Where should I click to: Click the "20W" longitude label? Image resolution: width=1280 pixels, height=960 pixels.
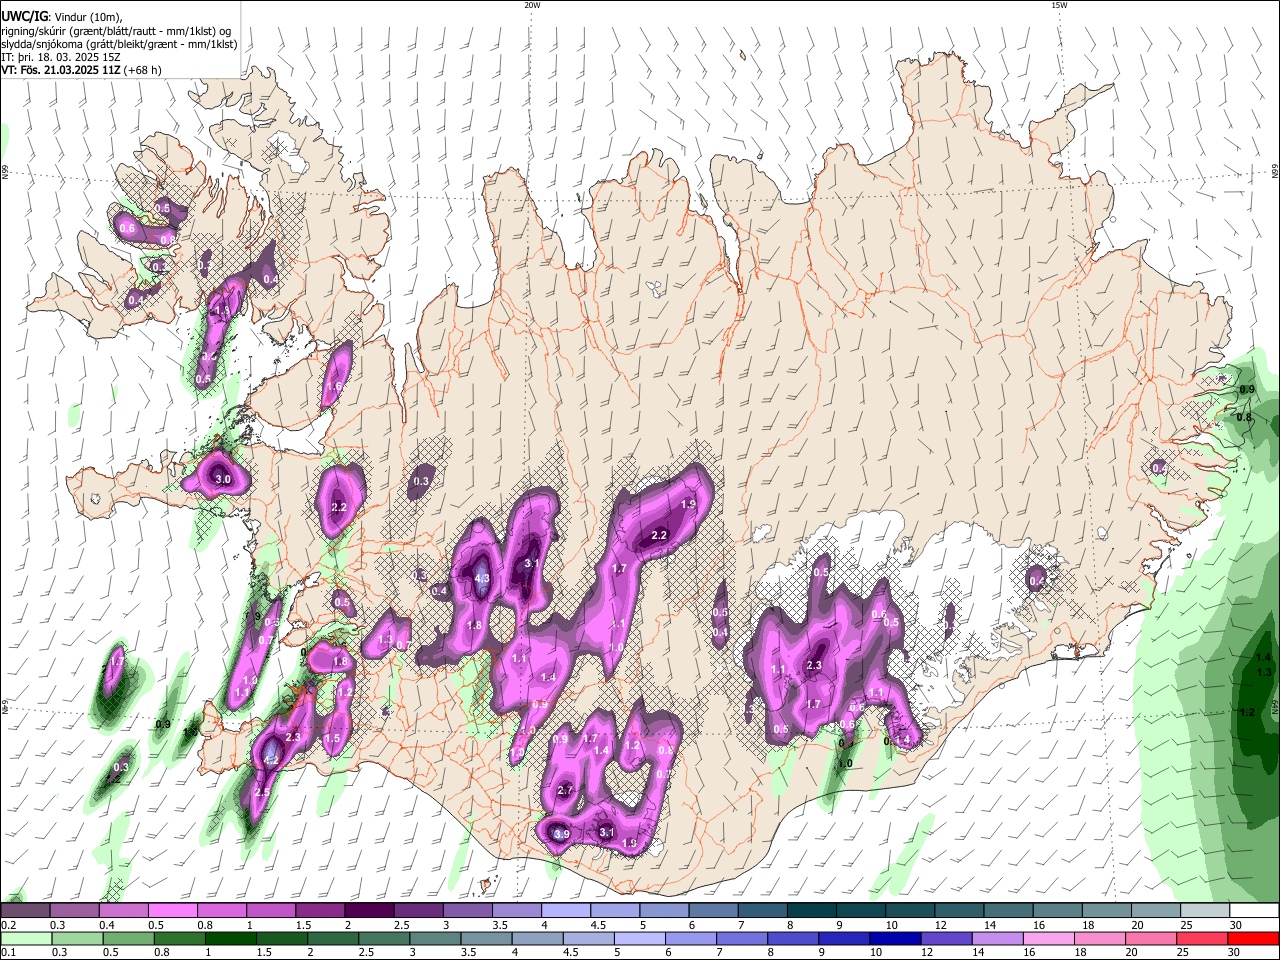pyautogui.click(x=532, y=5)
